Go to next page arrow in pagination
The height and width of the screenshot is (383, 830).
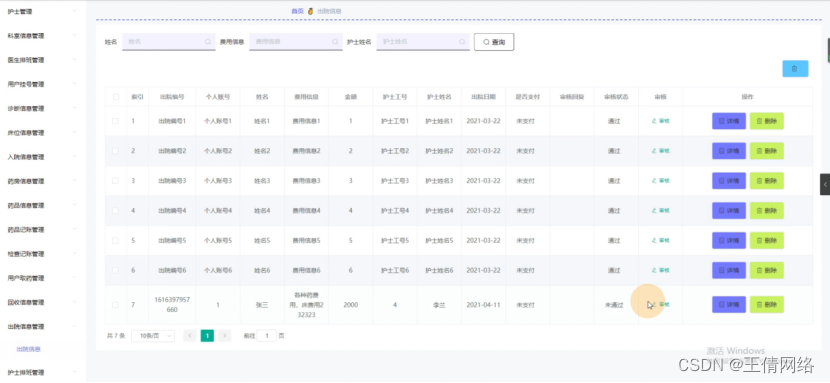pyautogui.click(x=225, y=335)
